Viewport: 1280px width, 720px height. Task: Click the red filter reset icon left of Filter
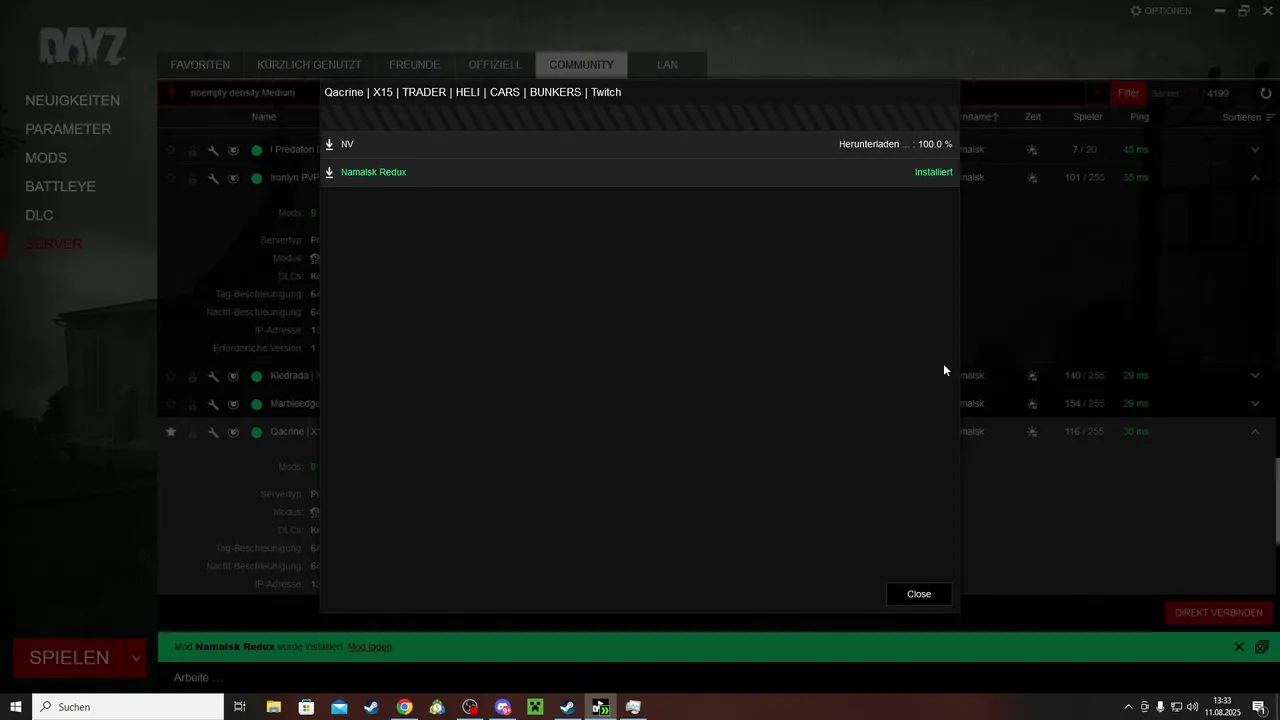pos(1097,93)
